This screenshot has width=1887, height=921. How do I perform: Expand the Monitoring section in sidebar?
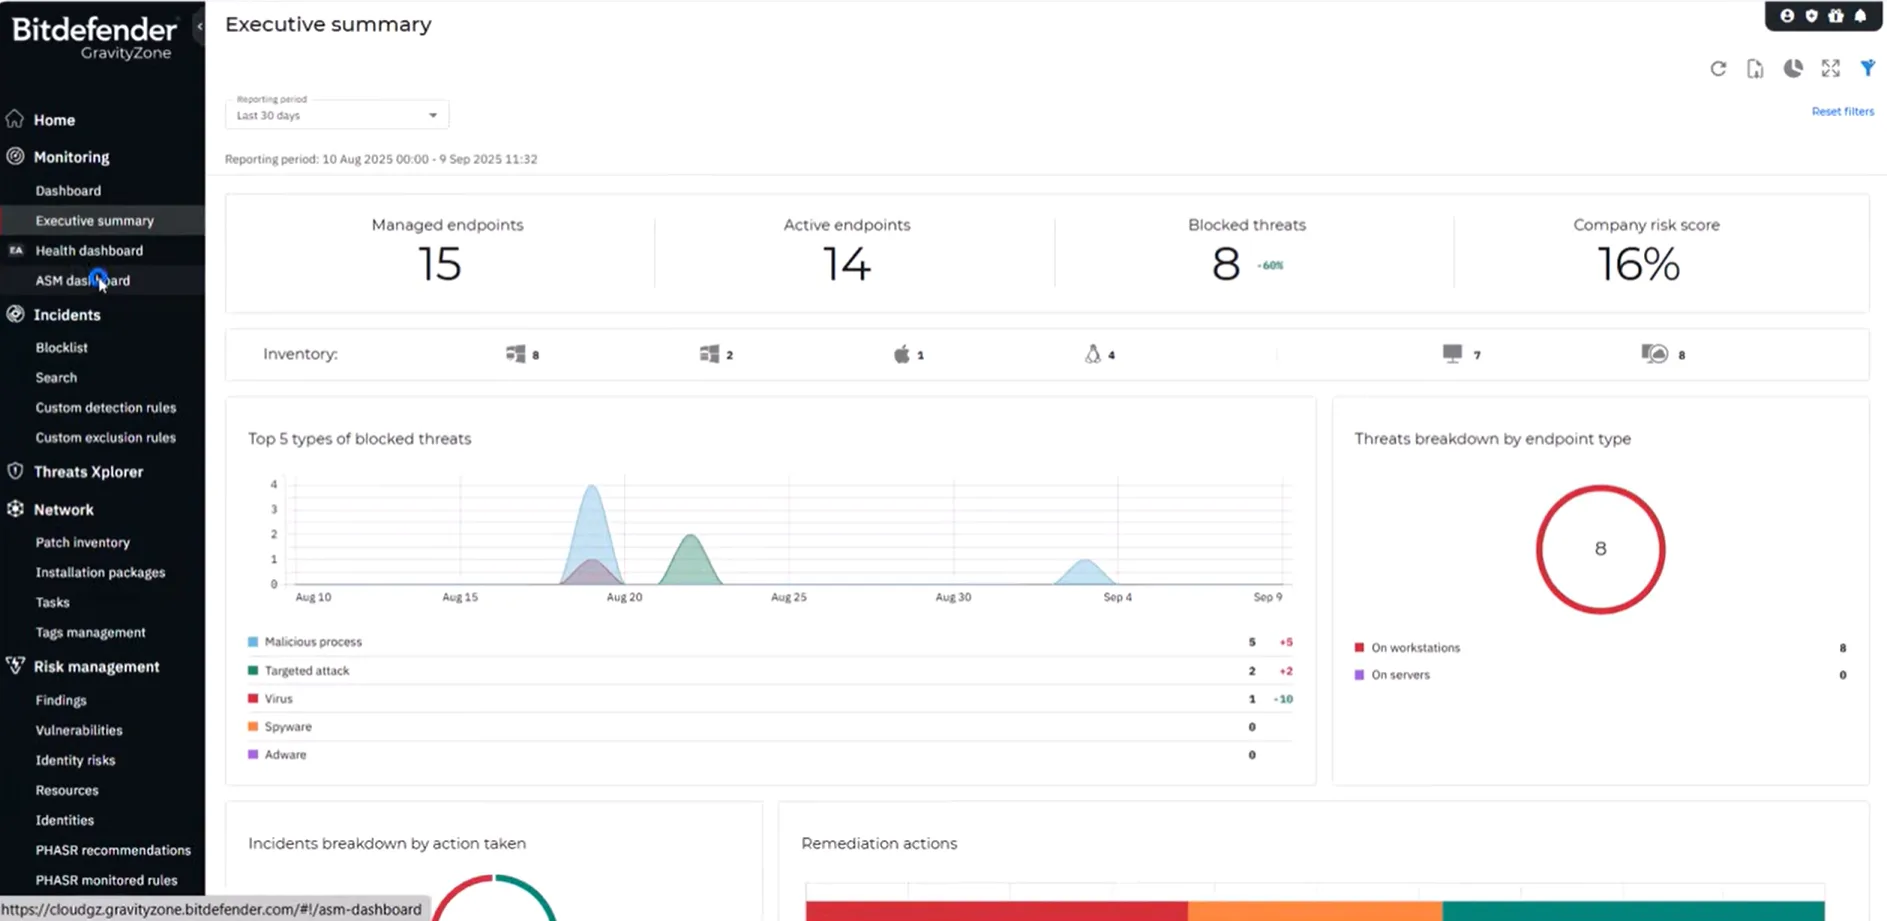pyautogui.click(x=71, y=157)
